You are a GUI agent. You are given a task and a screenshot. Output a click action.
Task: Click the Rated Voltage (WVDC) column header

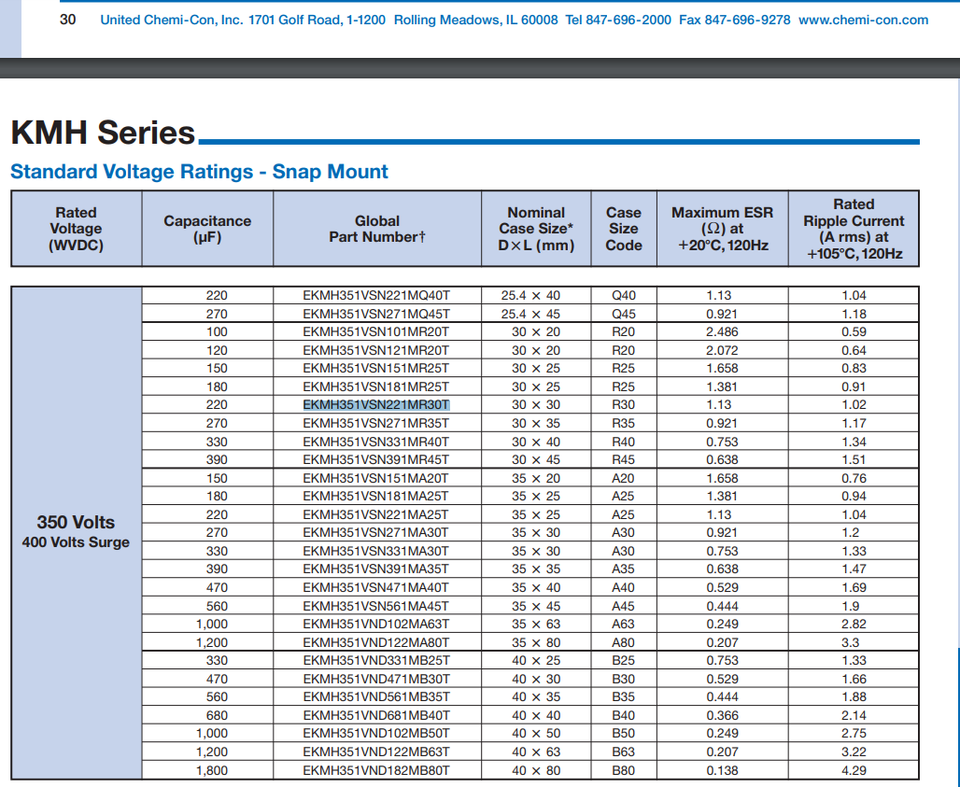click(76, 229)
